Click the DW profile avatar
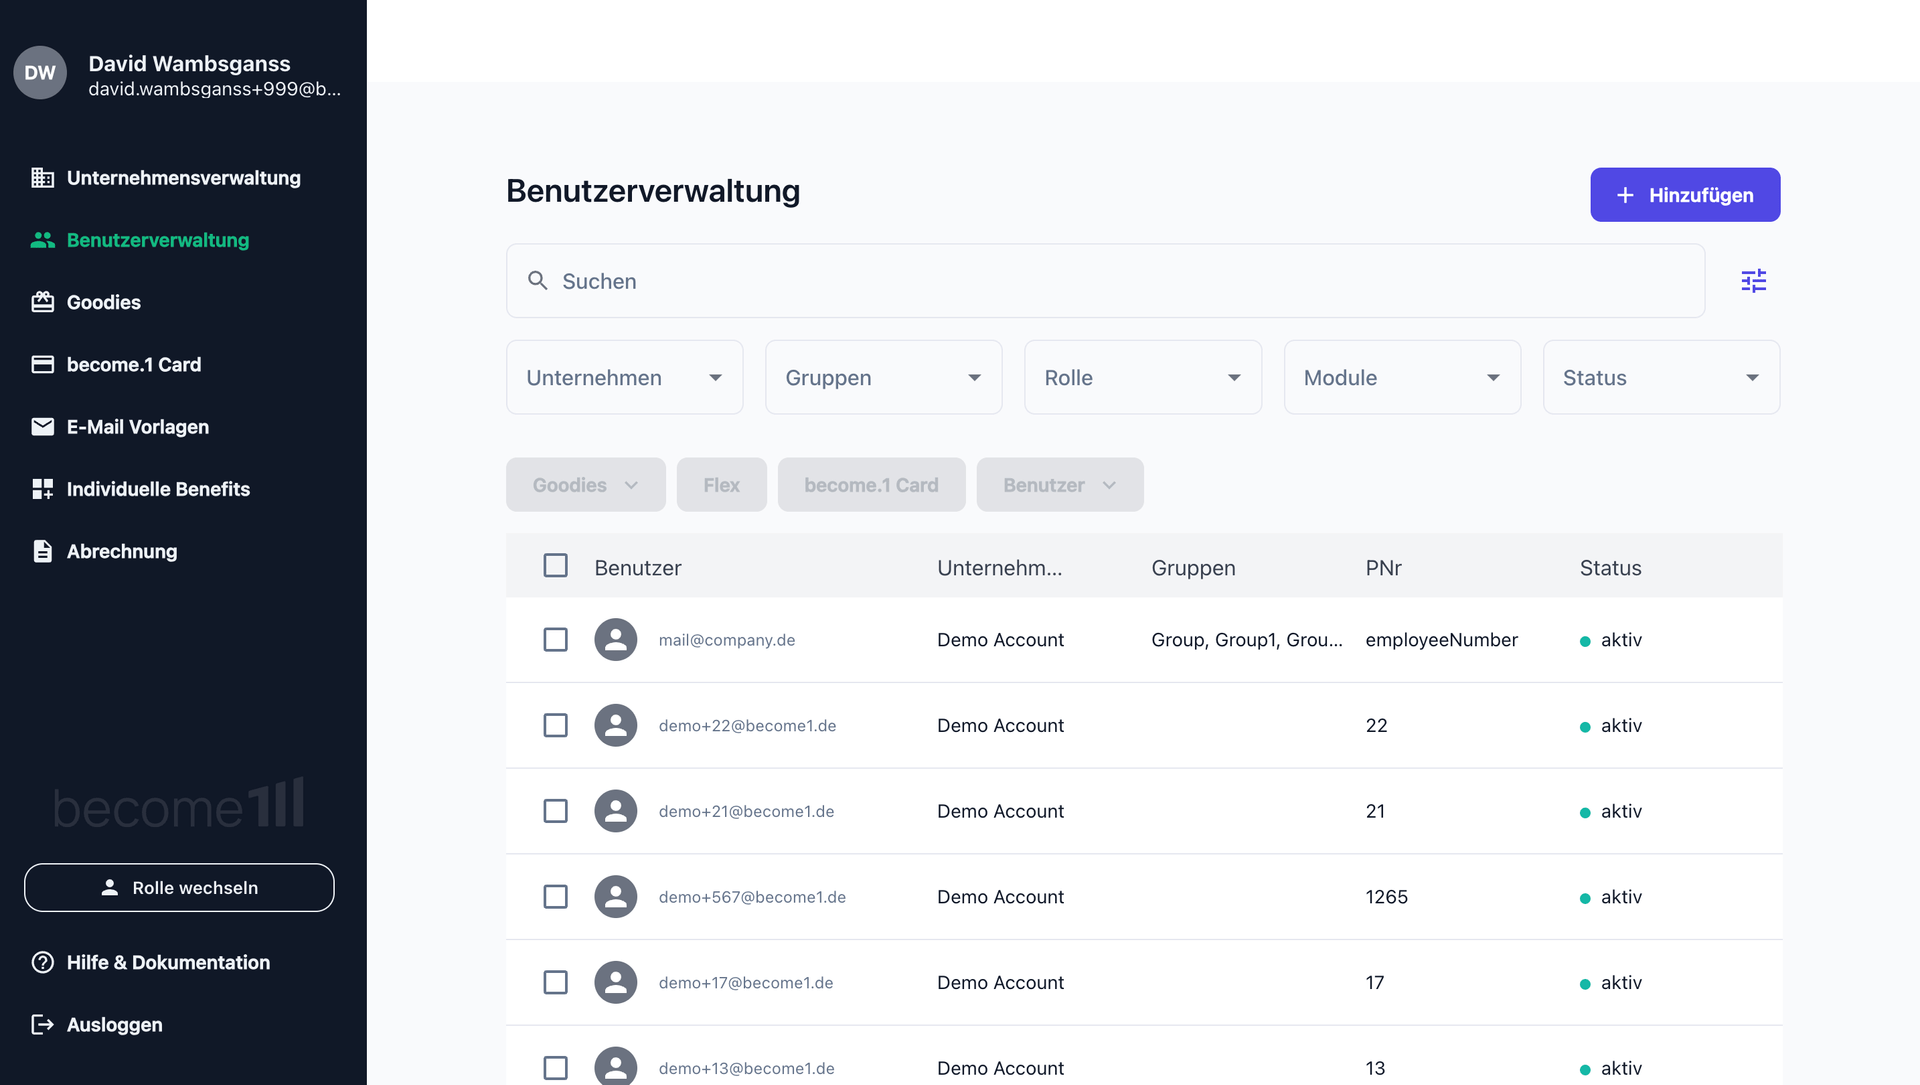Screen dimensions: 1920x1085 (40, 73)
